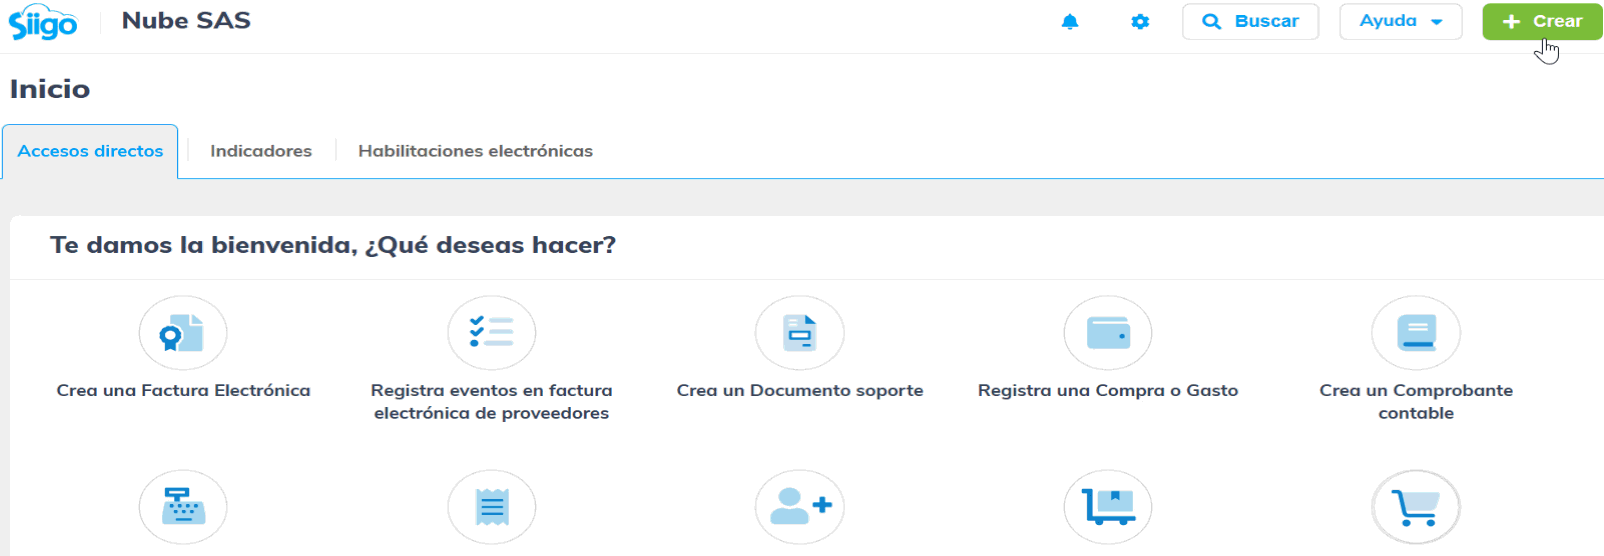Click the Siigo logo

pyautogui.click(x=43, y=22)
